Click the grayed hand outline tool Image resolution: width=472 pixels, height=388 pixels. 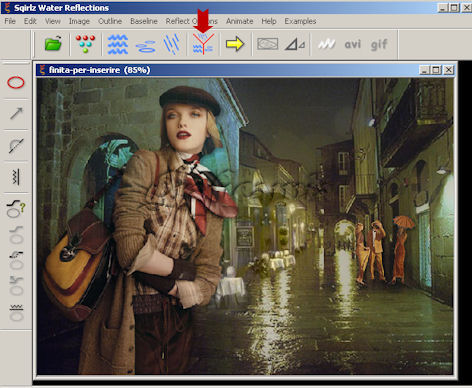tap(16, 260)
